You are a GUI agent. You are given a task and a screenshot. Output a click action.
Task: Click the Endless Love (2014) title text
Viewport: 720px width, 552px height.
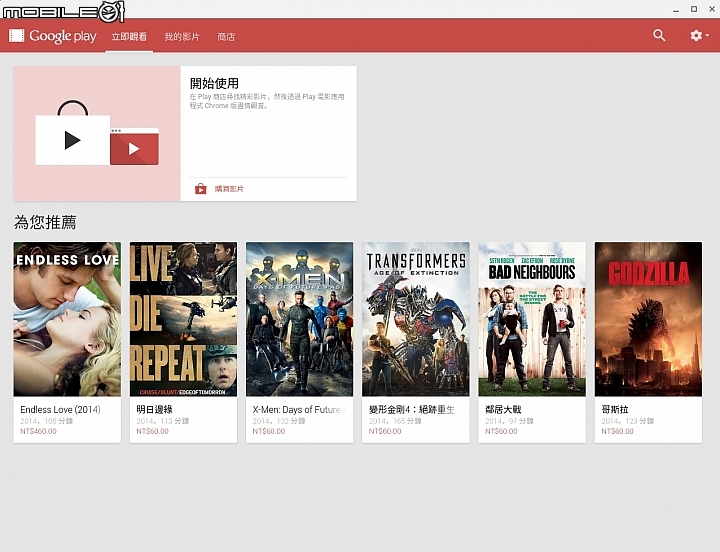(x=60, y=409)
